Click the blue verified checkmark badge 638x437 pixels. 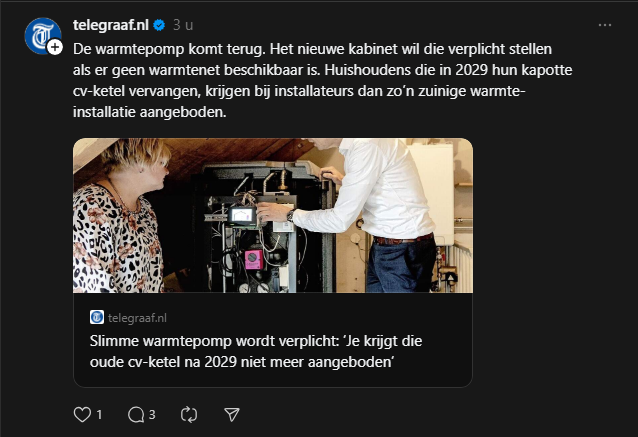click(x=159, y=25)
